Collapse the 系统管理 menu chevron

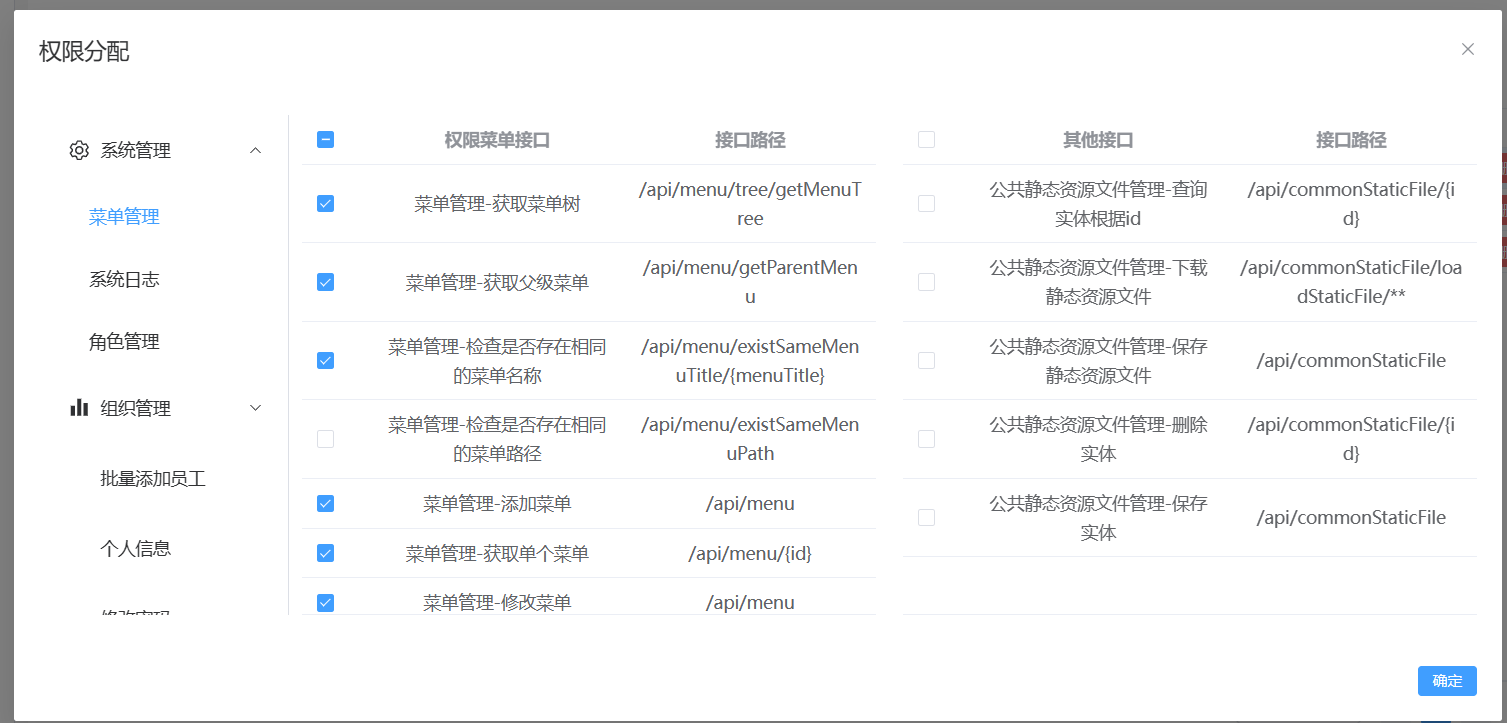coord(255,150)
